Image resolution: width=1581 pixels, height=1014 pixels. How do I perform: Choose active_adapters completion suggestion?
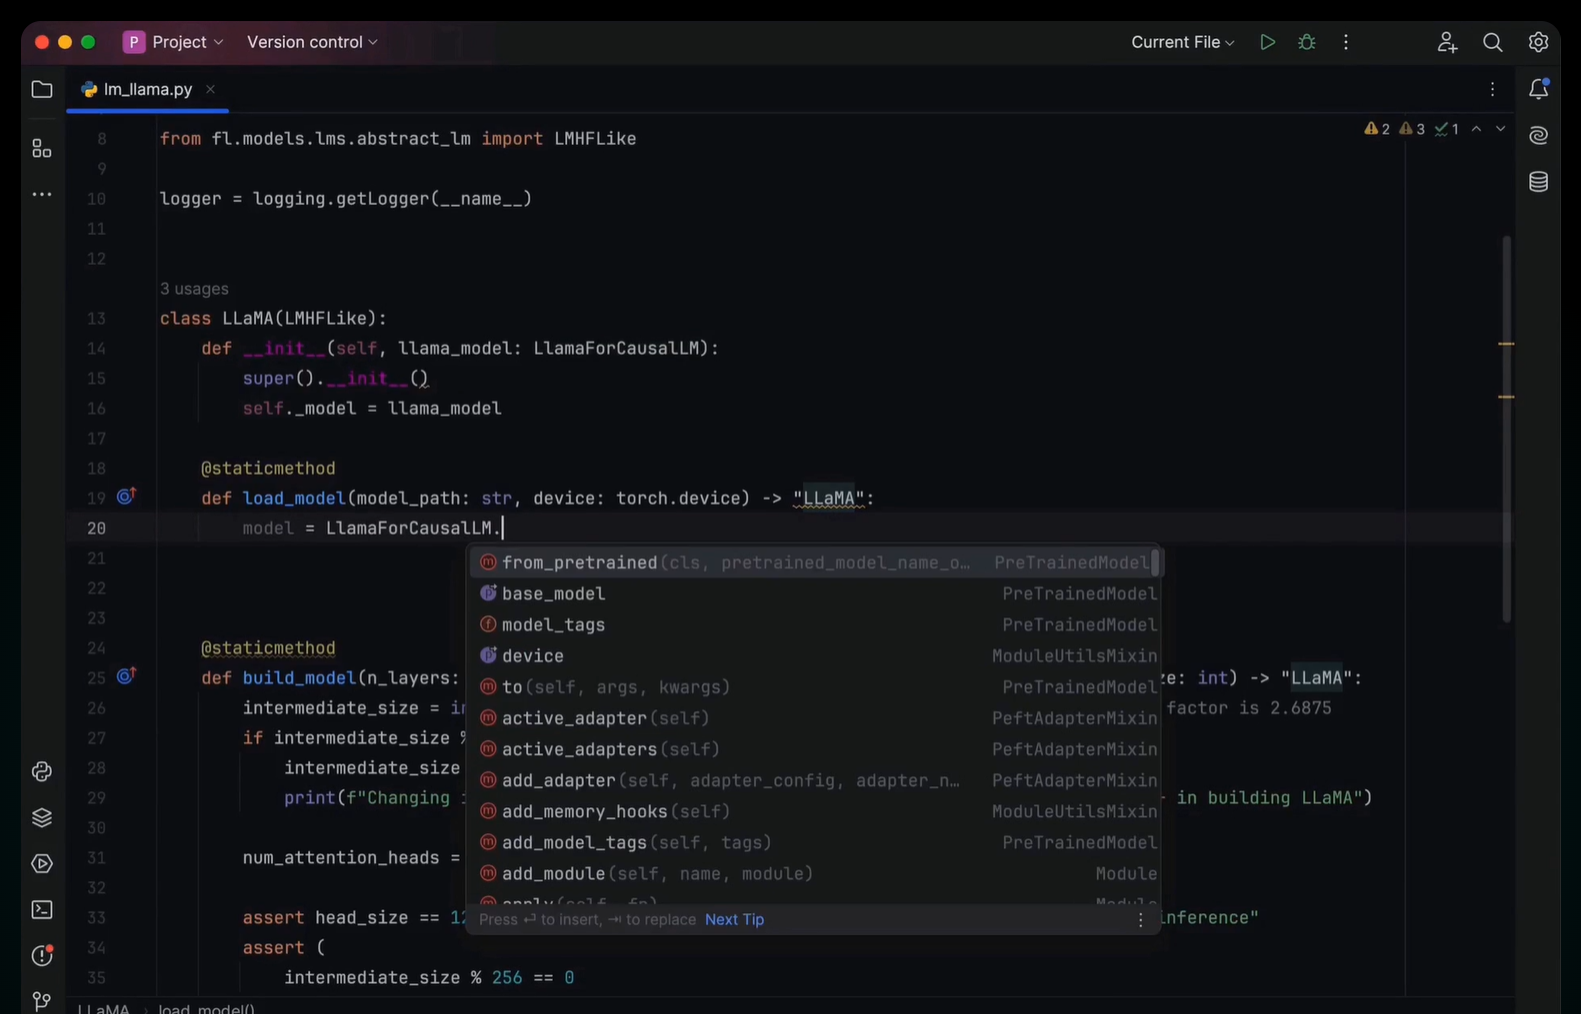tap(814, 749)
